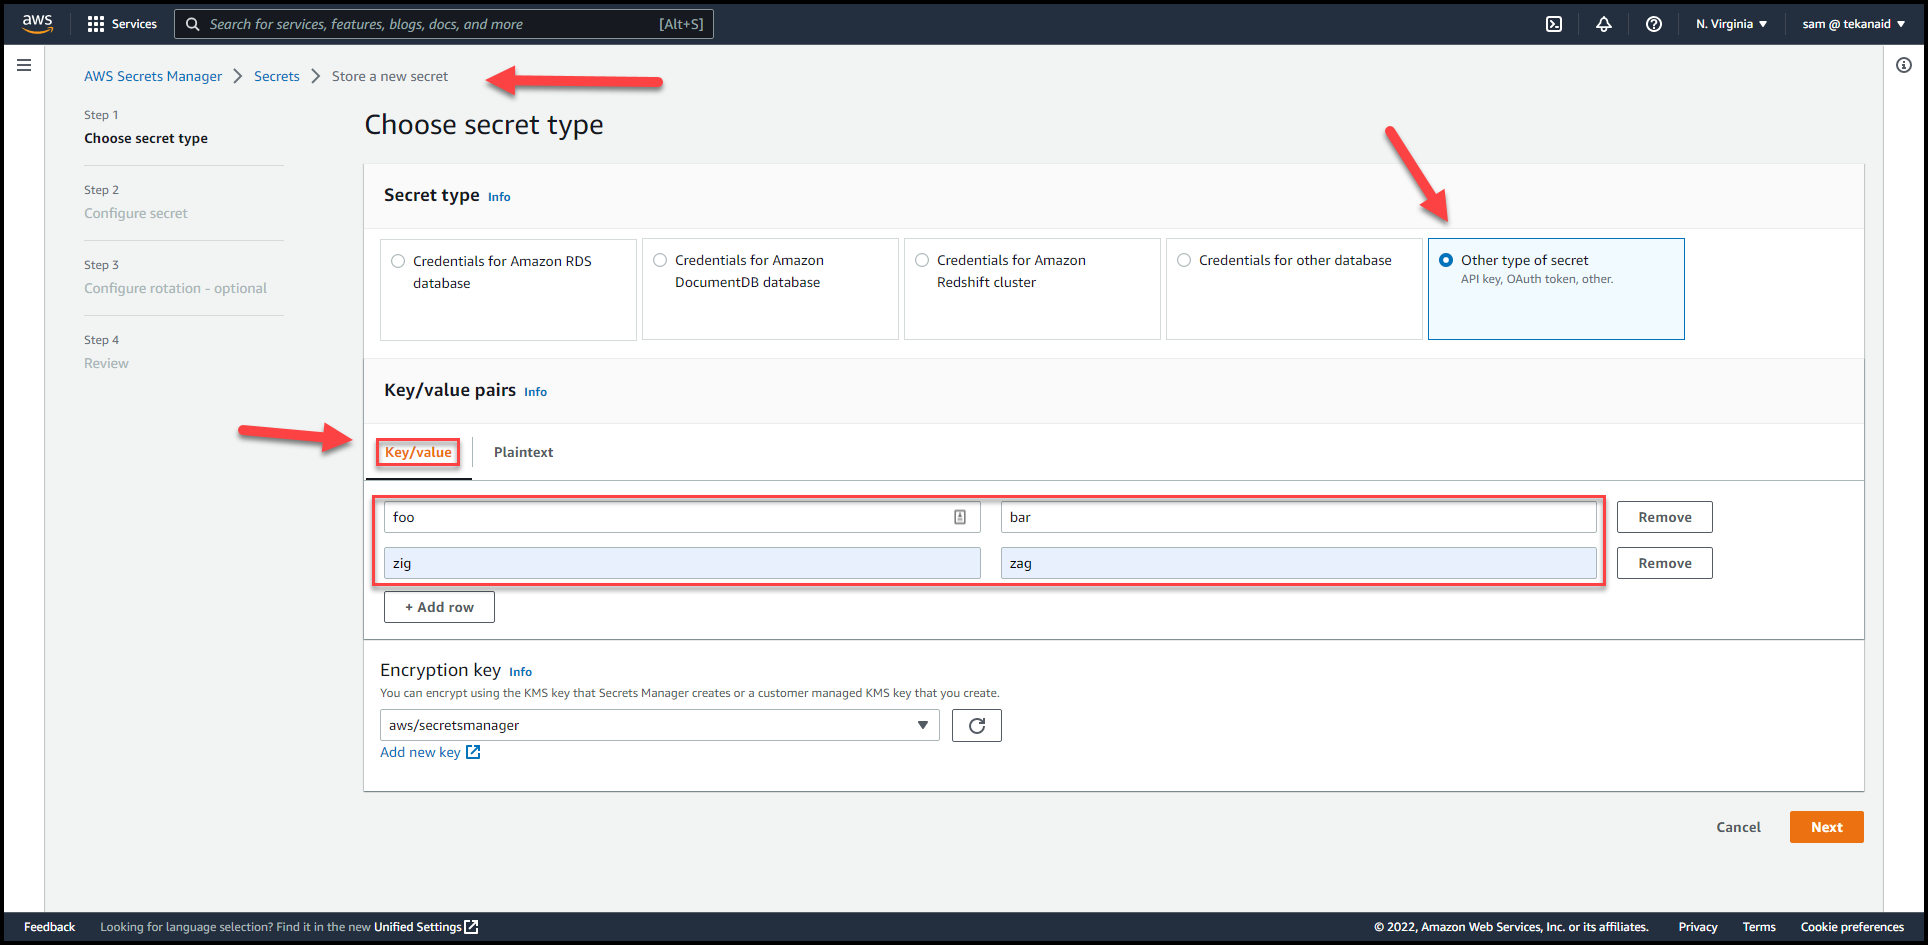
Task: Add a new key/value row
Action: [438, 606]
